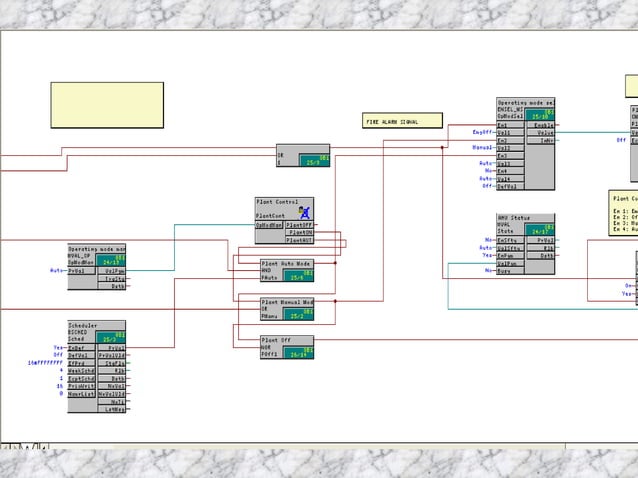Image resolution: width=638 pixels, height=478 pixels.
Task: Select the BMO Status block title
Action: tap(513, 217)
